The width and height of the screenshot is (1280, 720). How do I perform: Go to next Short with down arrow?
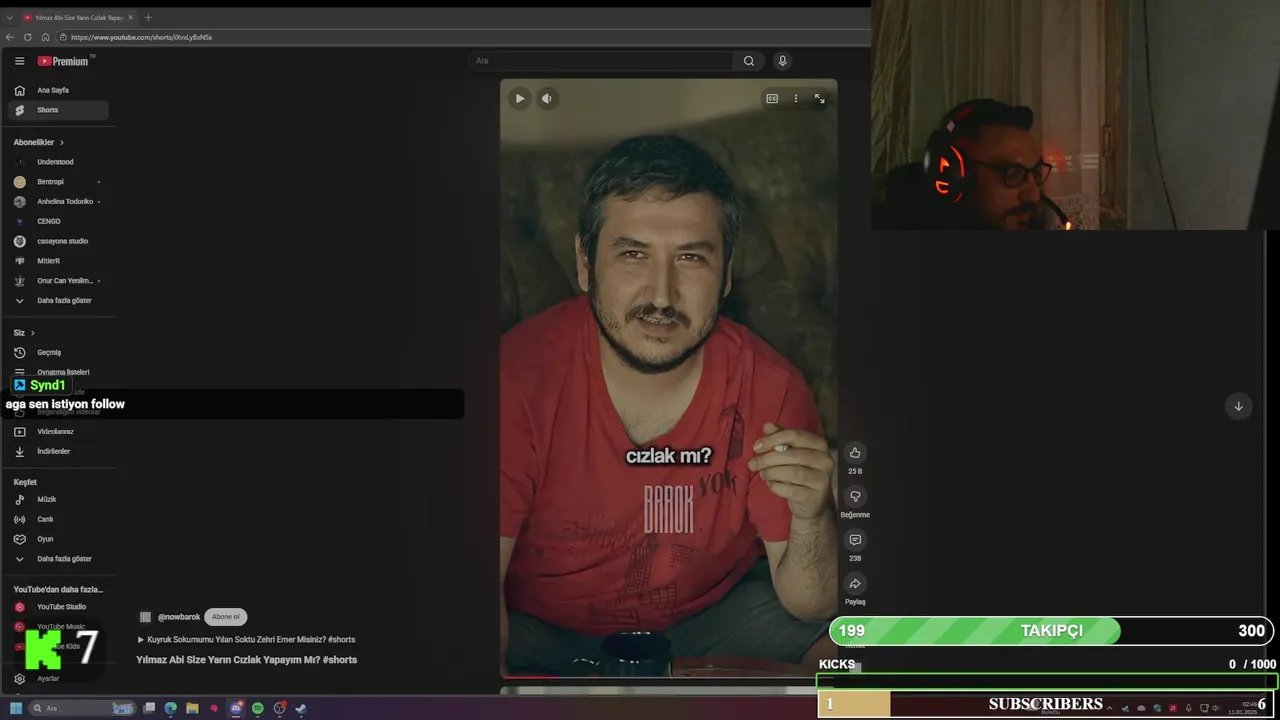pos(1238,406)
